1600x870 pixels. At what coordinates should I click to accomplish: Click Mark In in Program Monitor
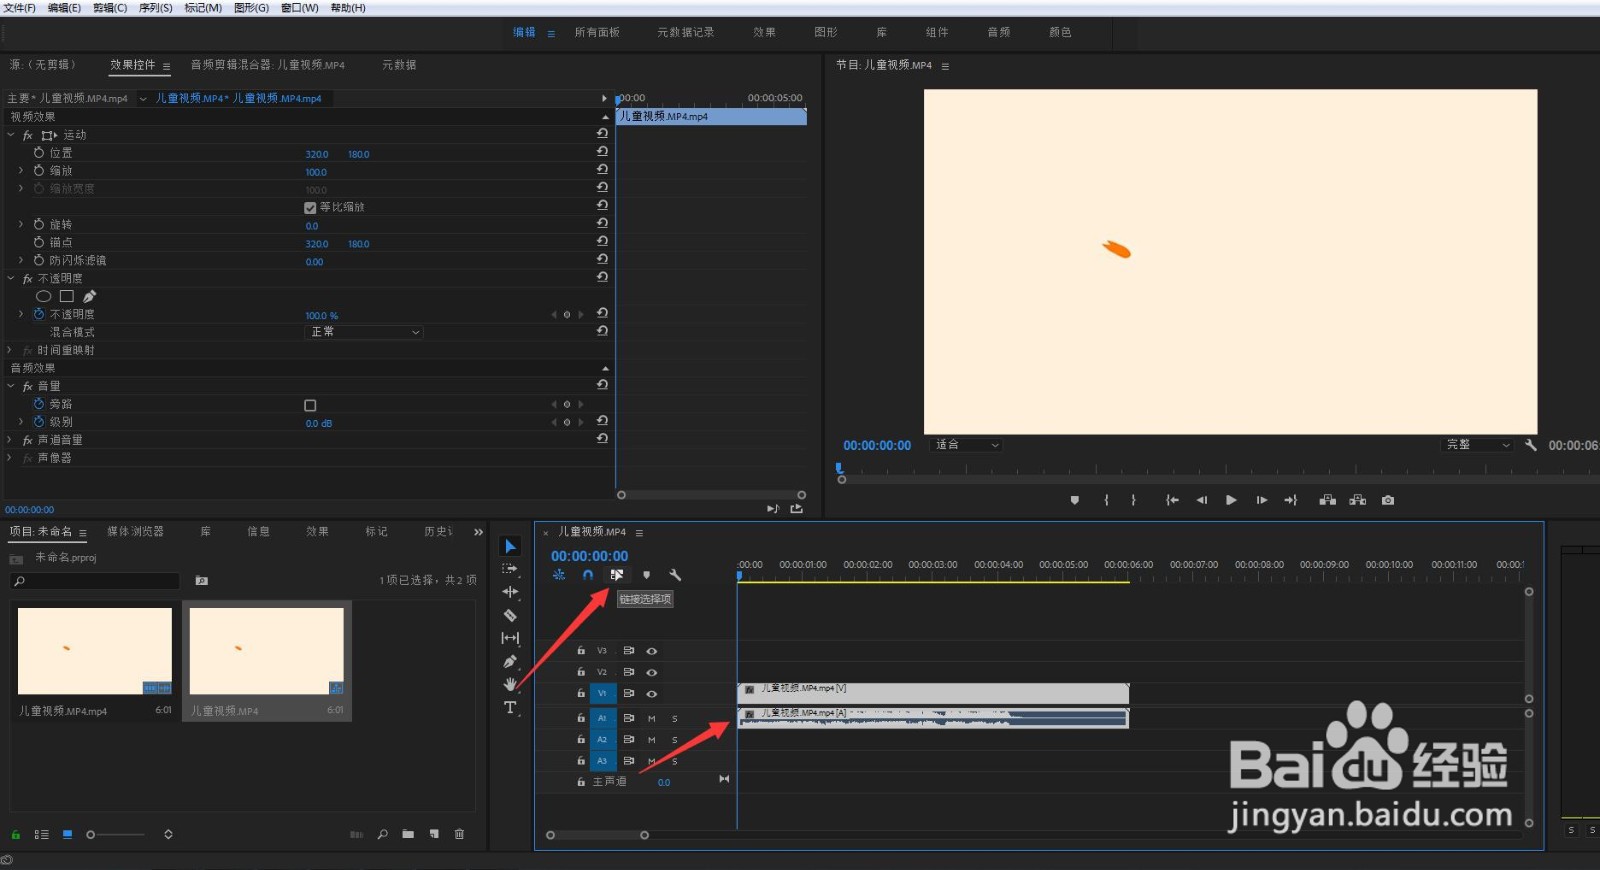[x=1106, y=500]
